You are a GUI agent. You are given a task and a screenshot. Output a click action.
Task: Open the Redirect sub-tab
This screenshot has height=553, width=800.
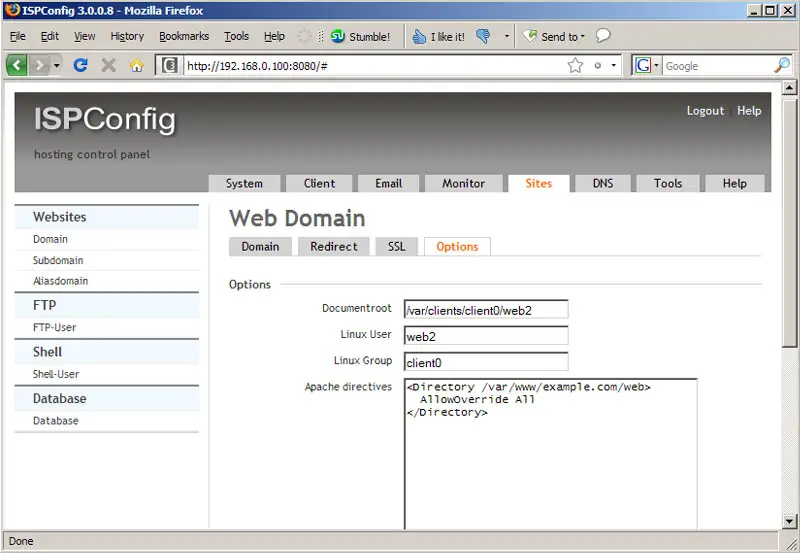click(x=334, y=246)
